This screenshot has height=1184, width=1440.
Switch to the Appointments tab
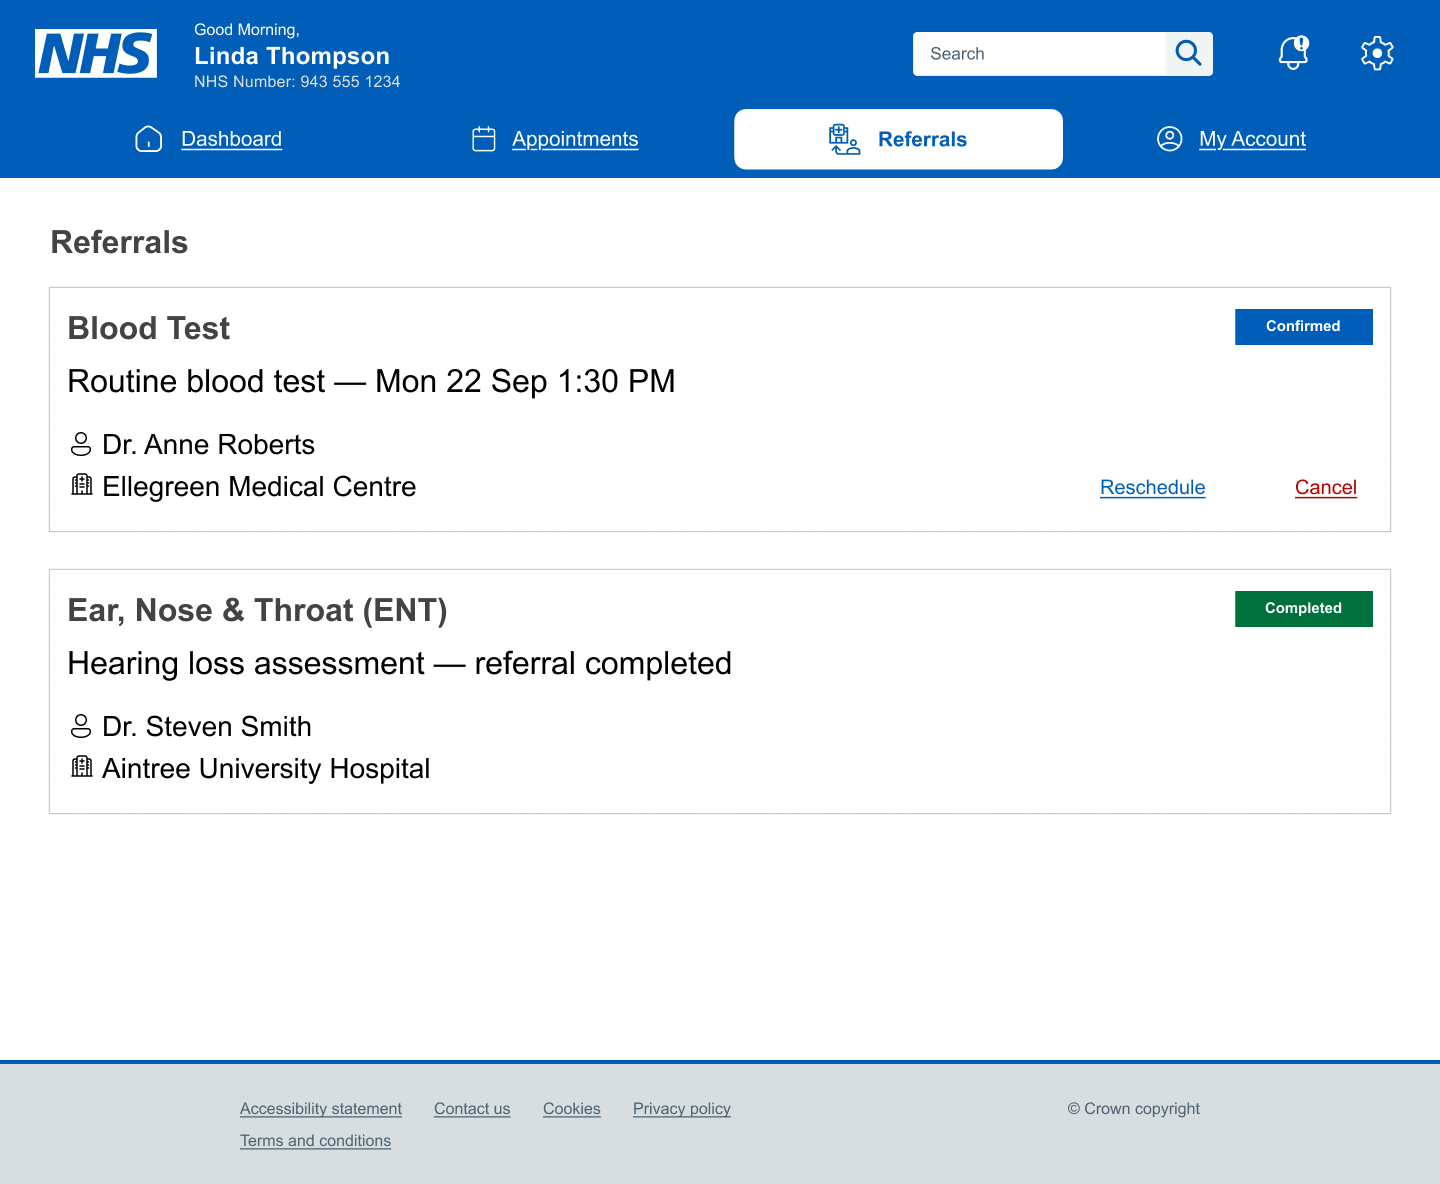click(575, 139)
